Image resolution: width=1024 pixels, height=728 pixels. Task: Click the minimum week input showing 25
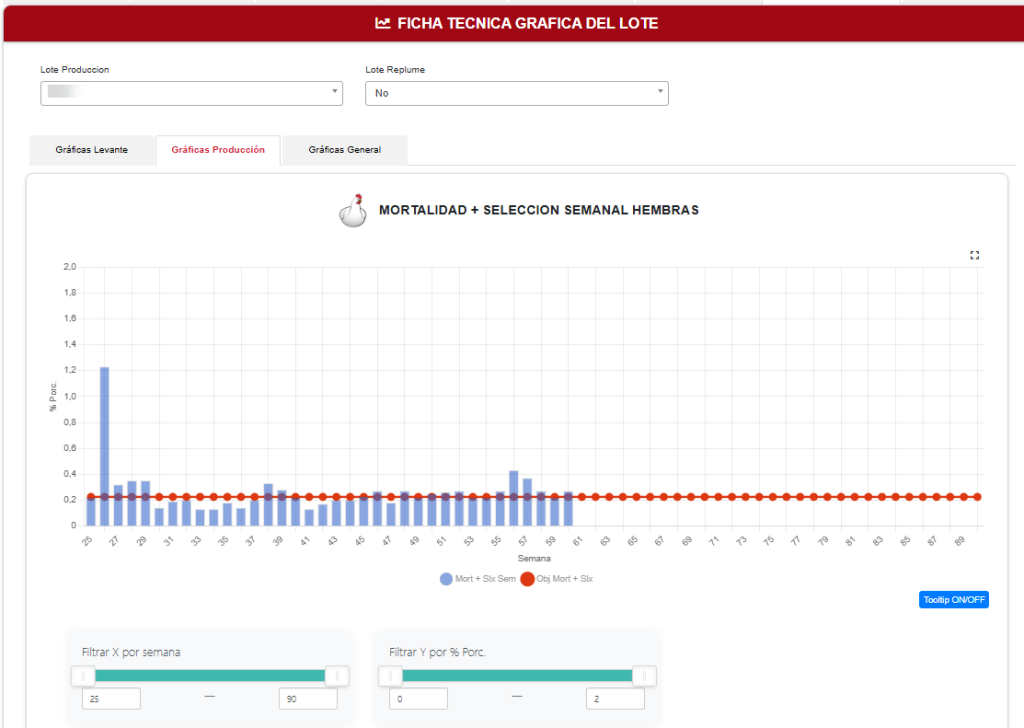[111, 699]
